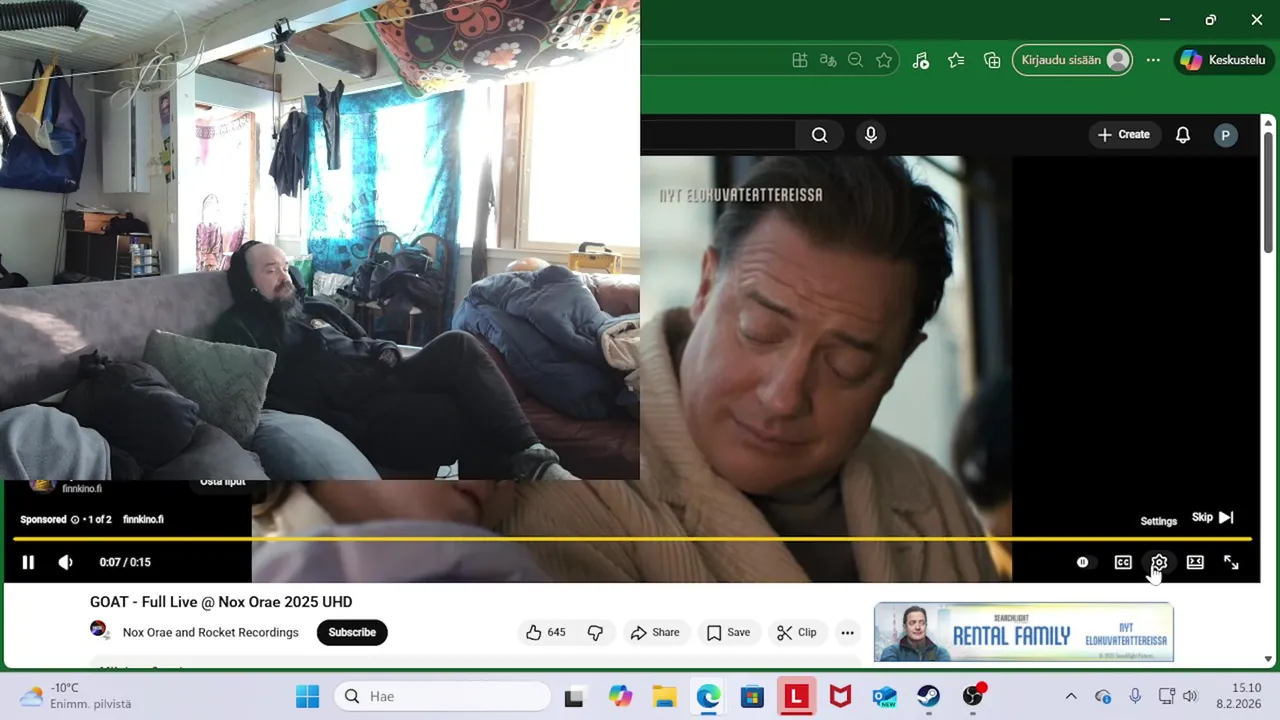Click inside the YouTube search field

coord(718,135)
